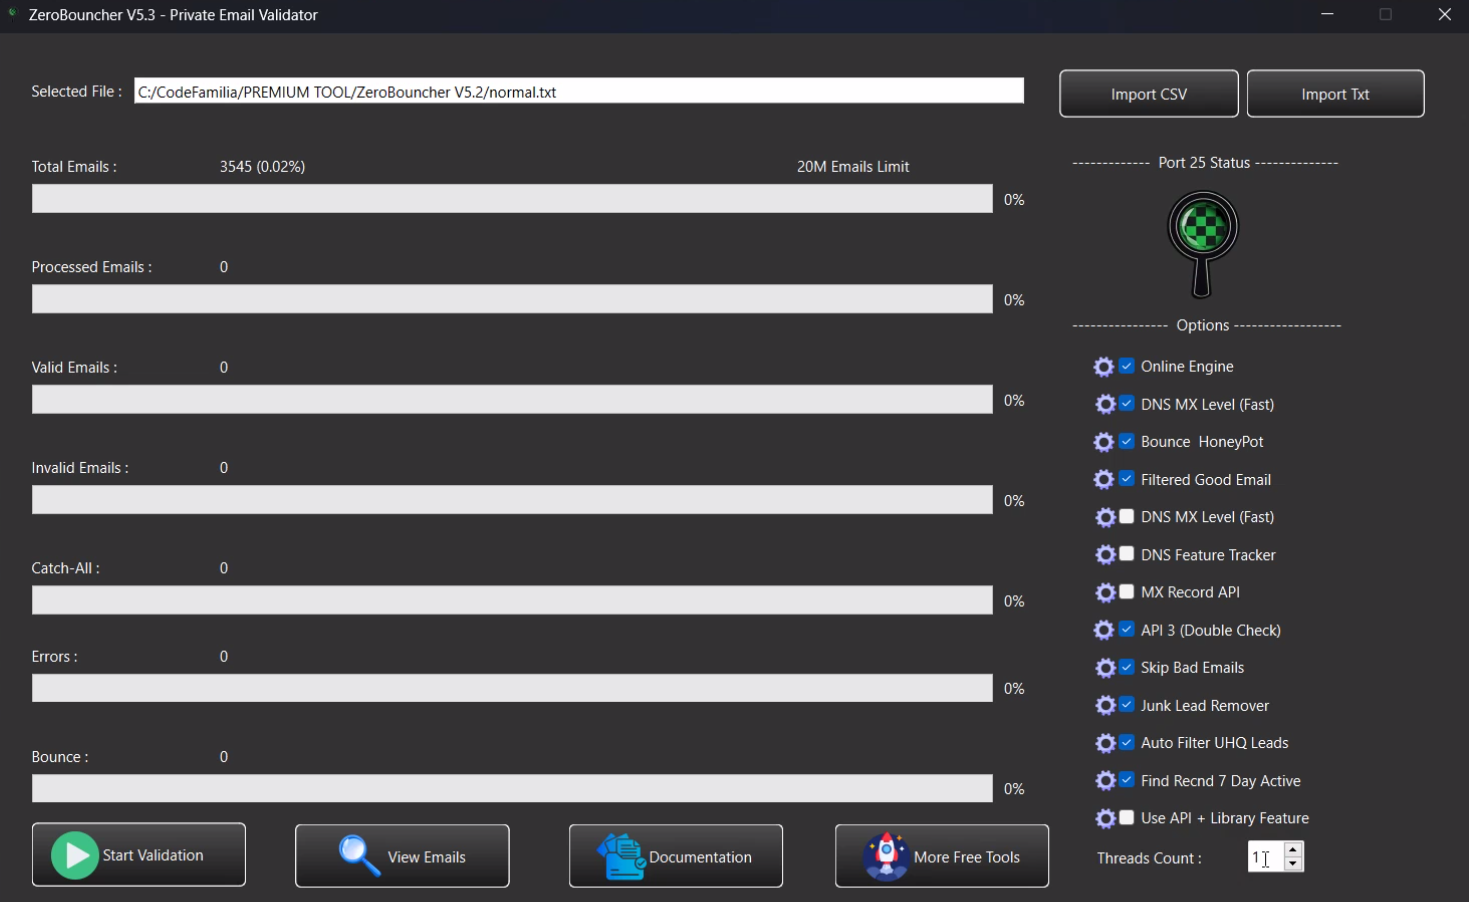The height and width of the screenshot is (902, 1469).
Task: Decrease Threads Count with down arrow
Action: click(x=1294, y=864)
